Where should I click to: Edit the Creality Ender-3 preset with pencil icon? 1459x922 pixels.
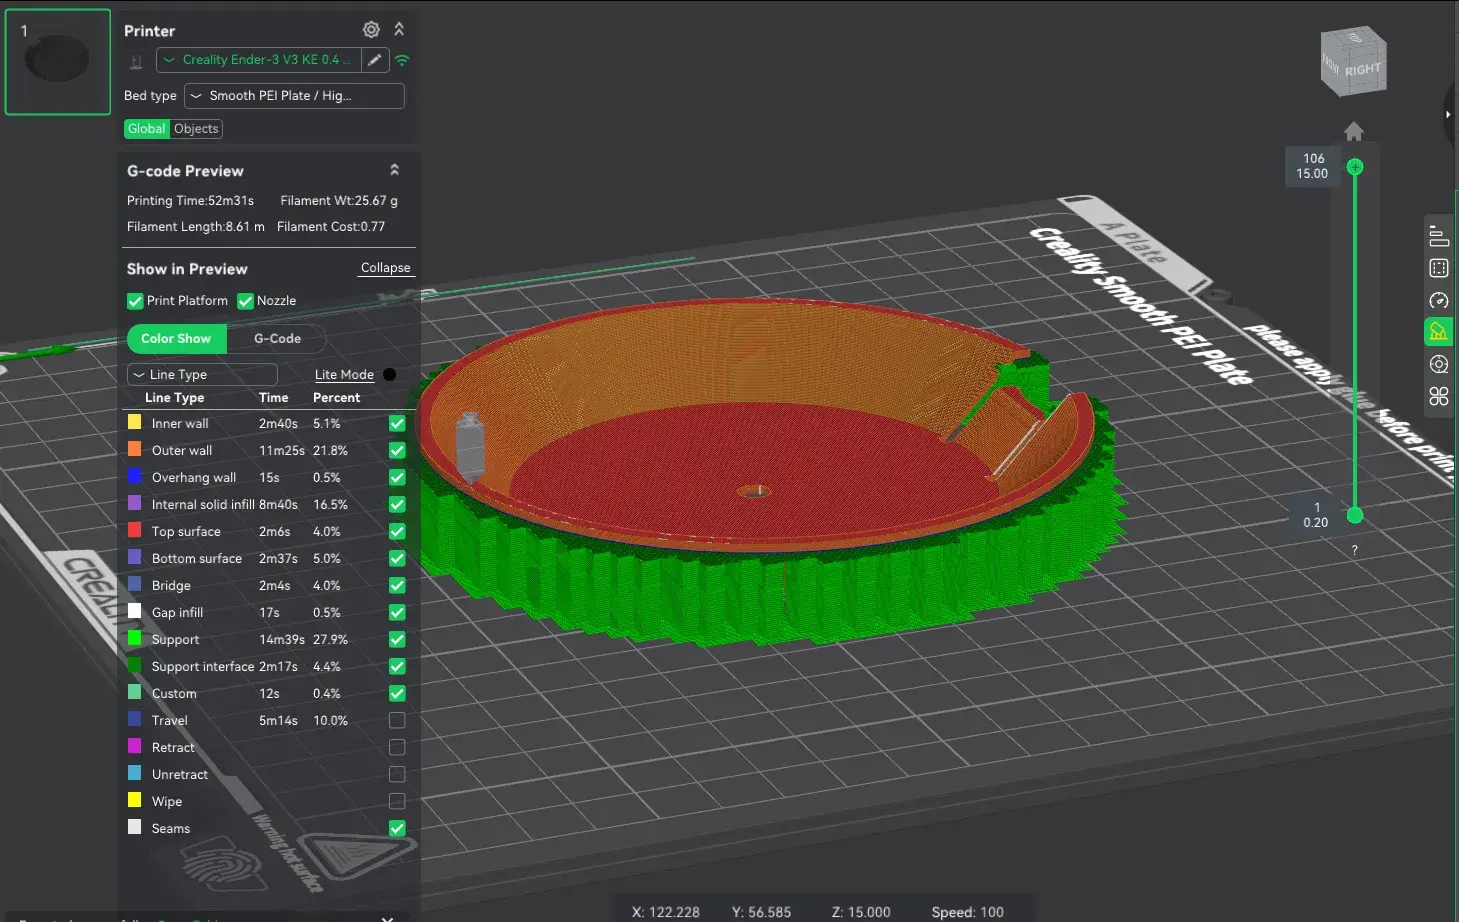tap(375, 60)
